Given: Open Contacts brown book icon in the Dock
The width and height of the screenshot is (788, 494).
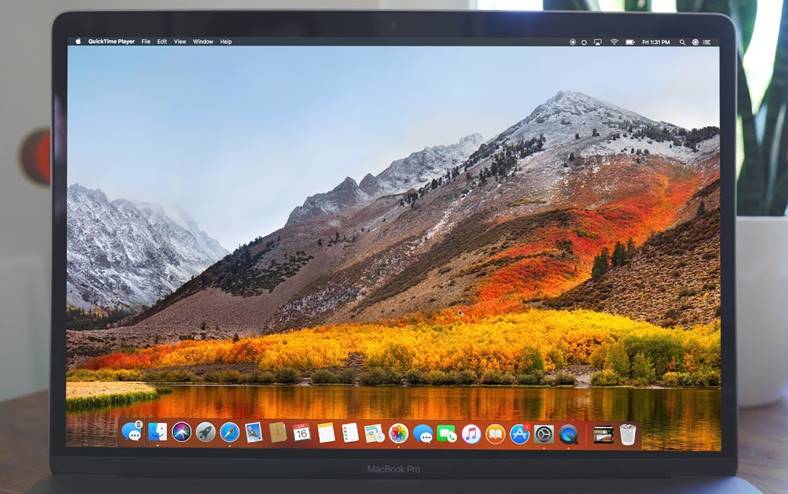Looking at the screenshot, I should click(278, 432).
